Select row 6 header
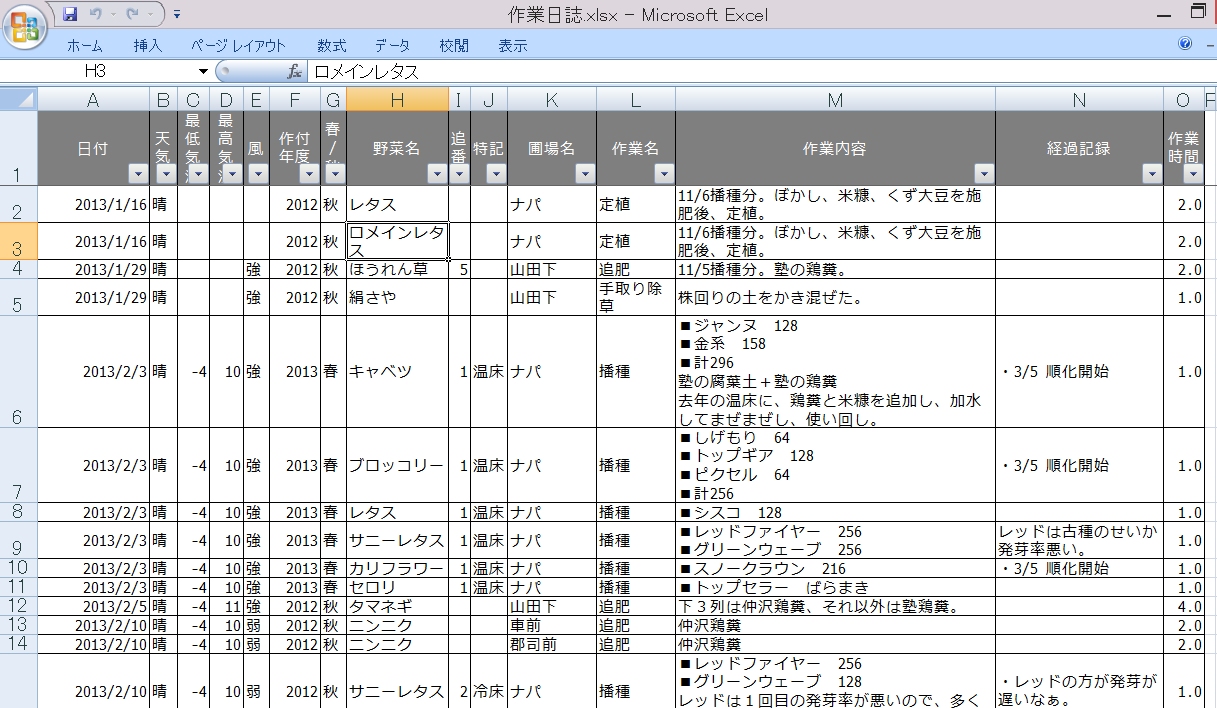 (x=19, y=372)
